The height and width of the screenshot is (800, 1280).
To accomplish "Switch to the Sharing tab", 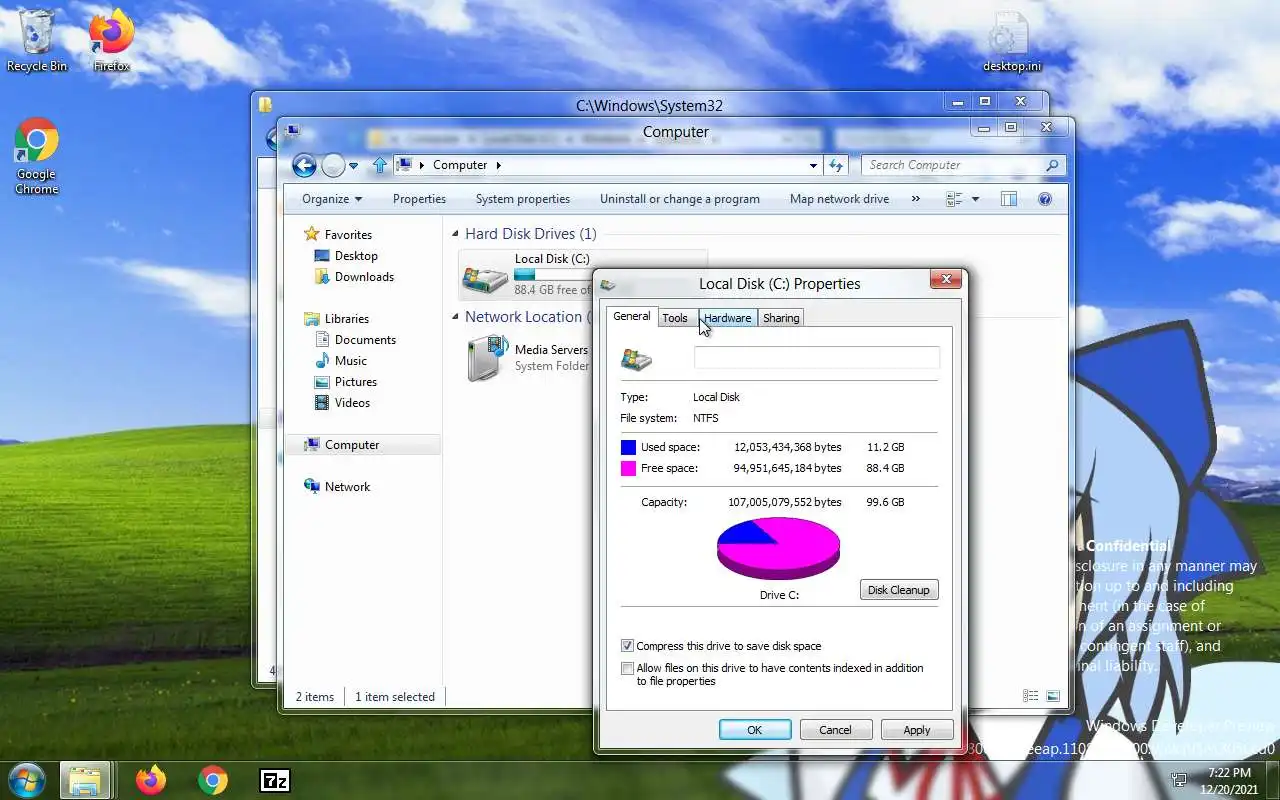I will 781,318.
